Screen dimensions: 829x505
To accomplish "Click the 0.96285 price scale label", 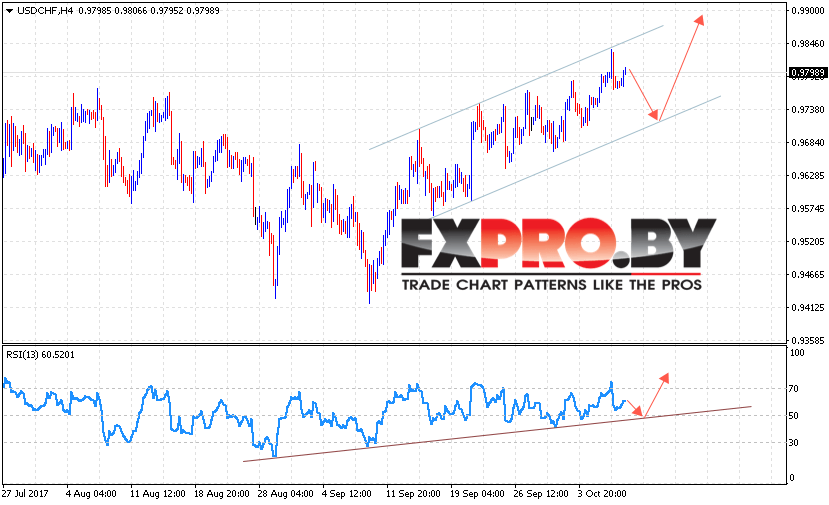I will [x=808, y=176].
